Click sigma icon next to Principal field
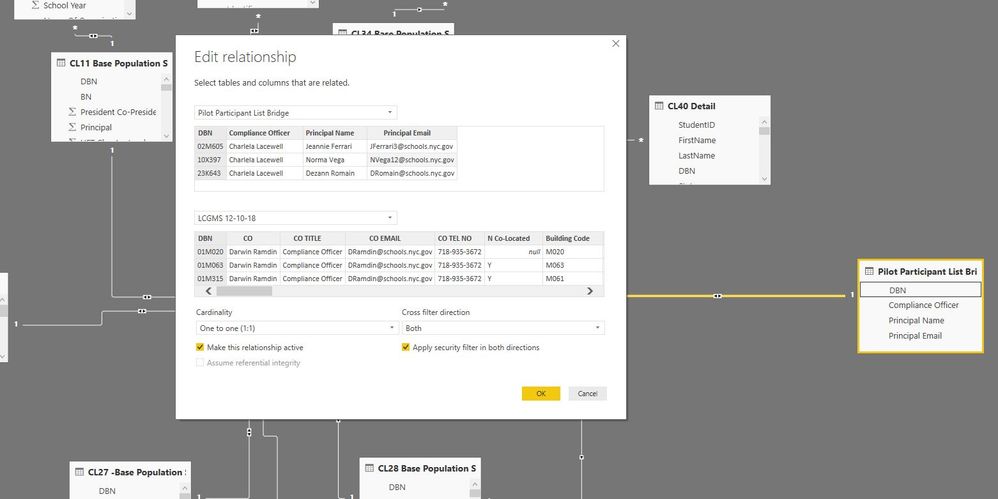Image resolution: width=998 pixels, height=499 pixels. pyautogui.click(x=72, y=127)
